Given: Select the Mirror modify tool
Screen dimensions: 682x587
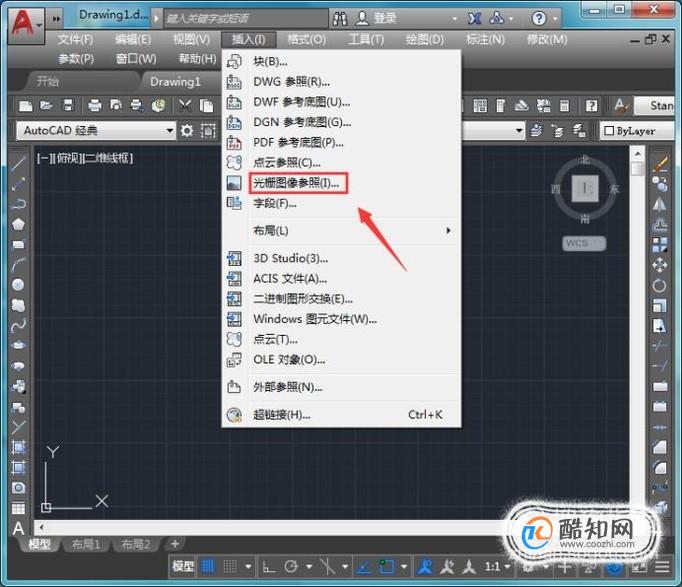Looking at the screenshot, I should click(660, 204).
